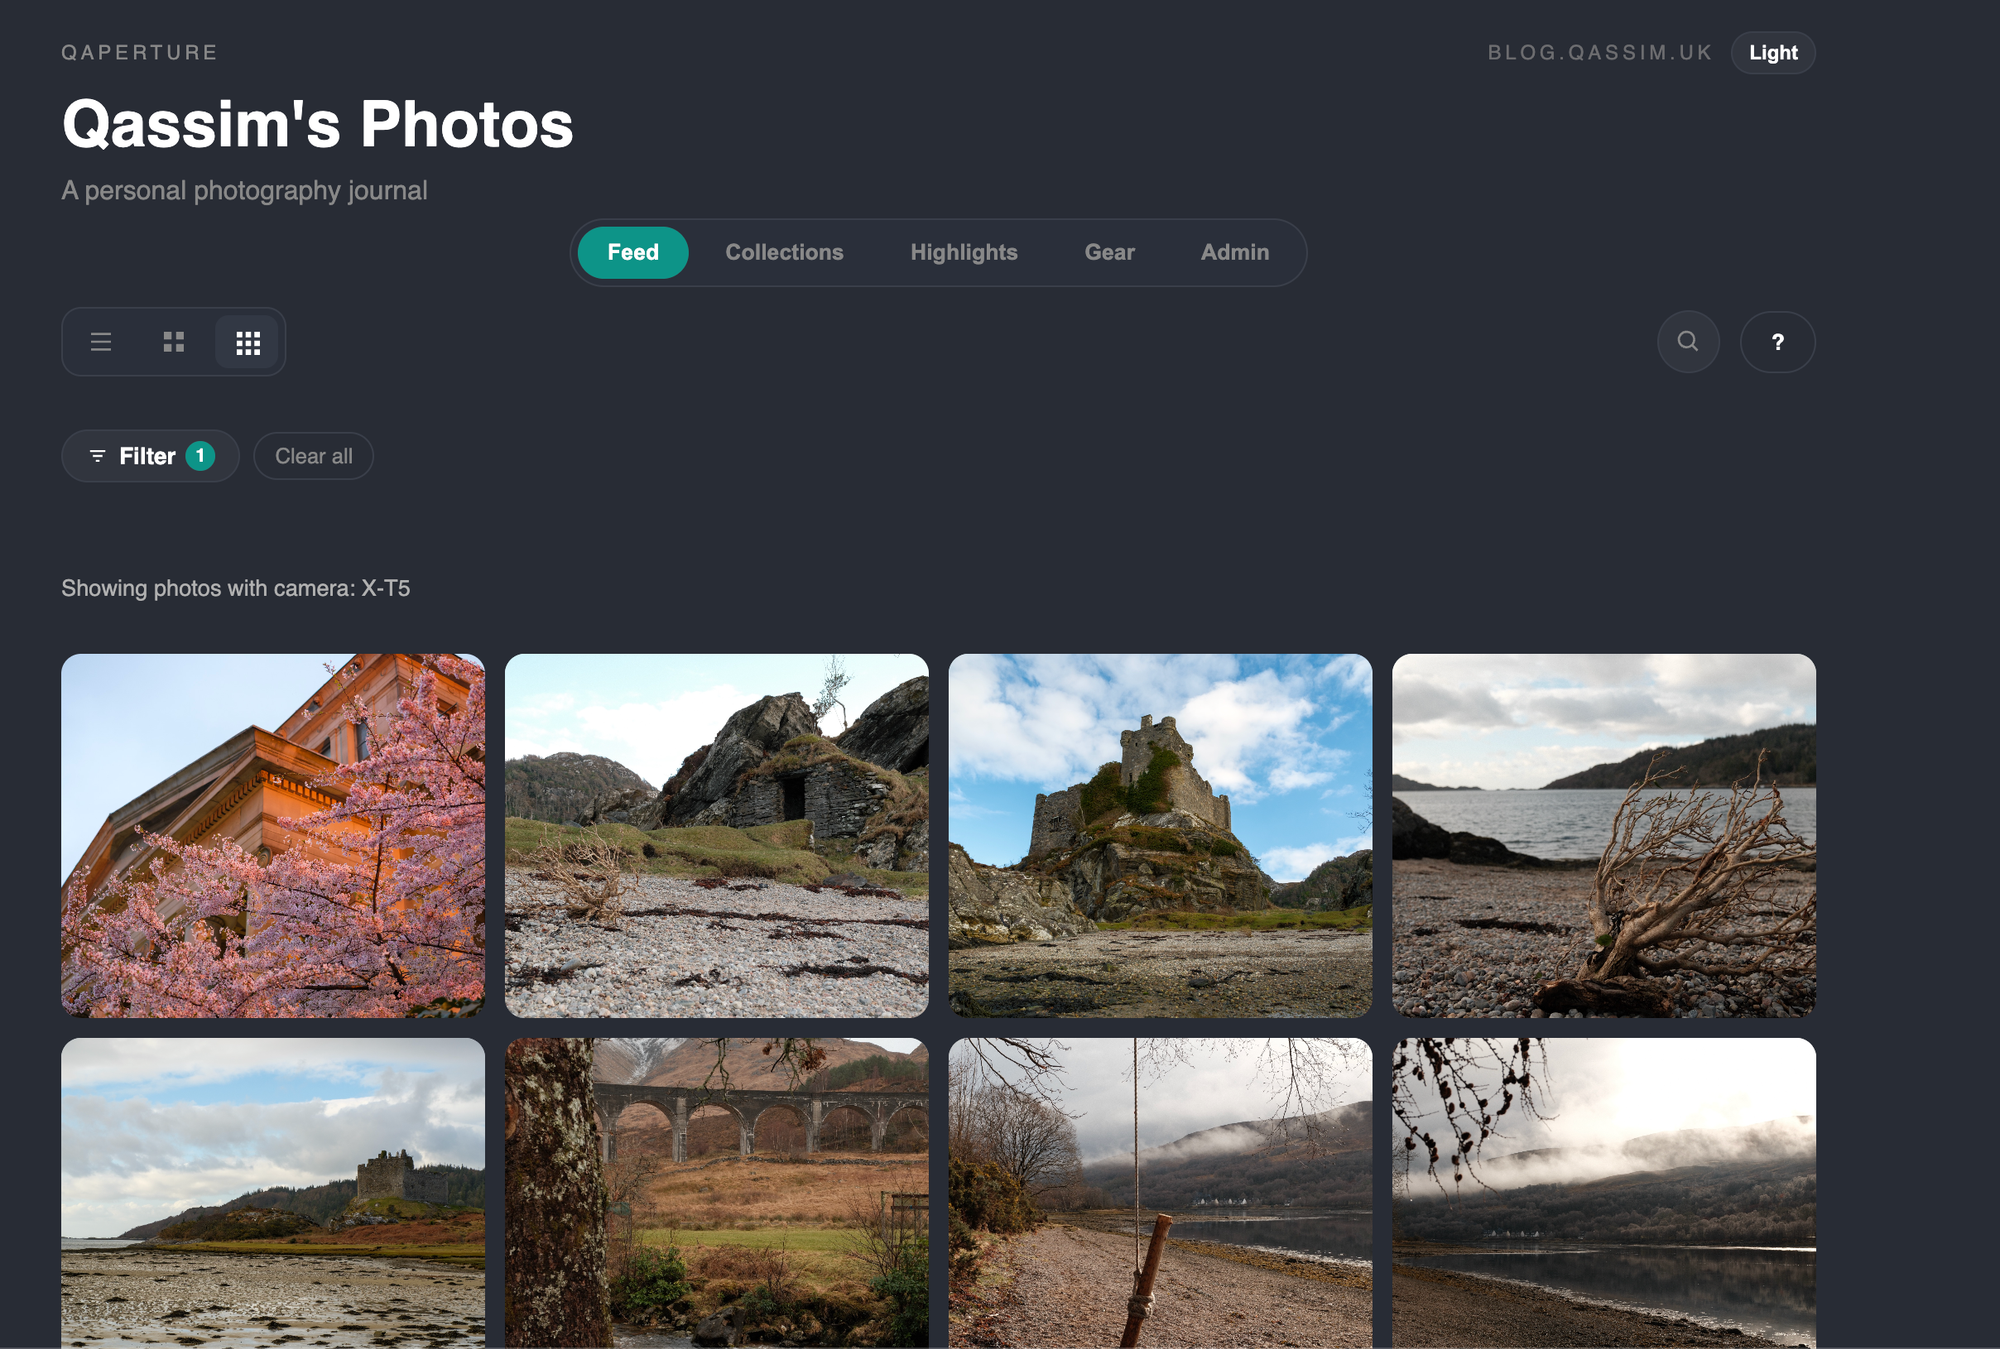Select the dense grid view icon

[x=248, y=343]
